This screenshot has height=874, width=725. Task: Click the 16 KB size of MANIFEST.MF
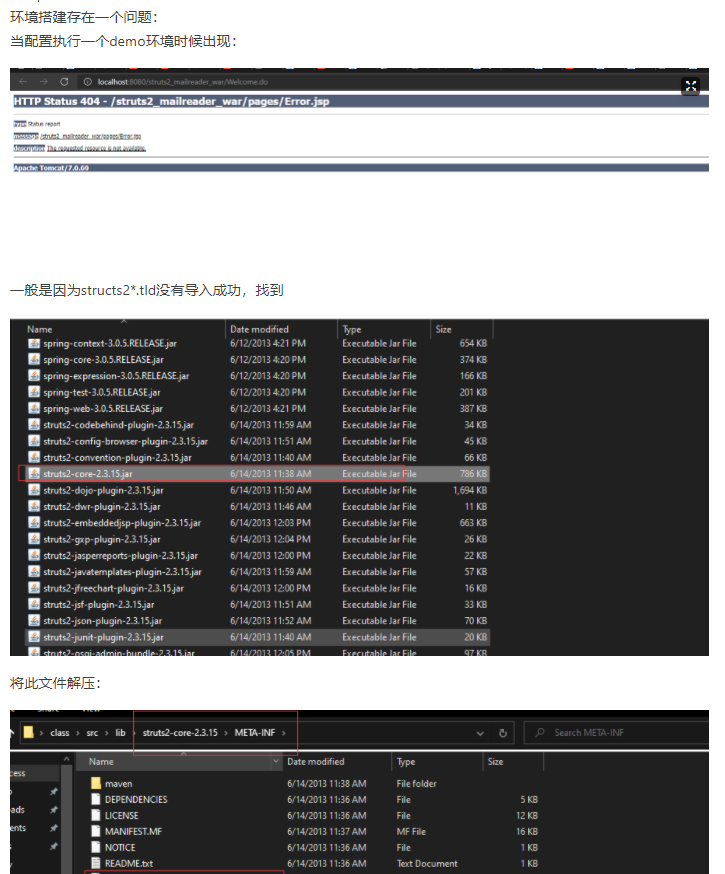coord(527,831)
